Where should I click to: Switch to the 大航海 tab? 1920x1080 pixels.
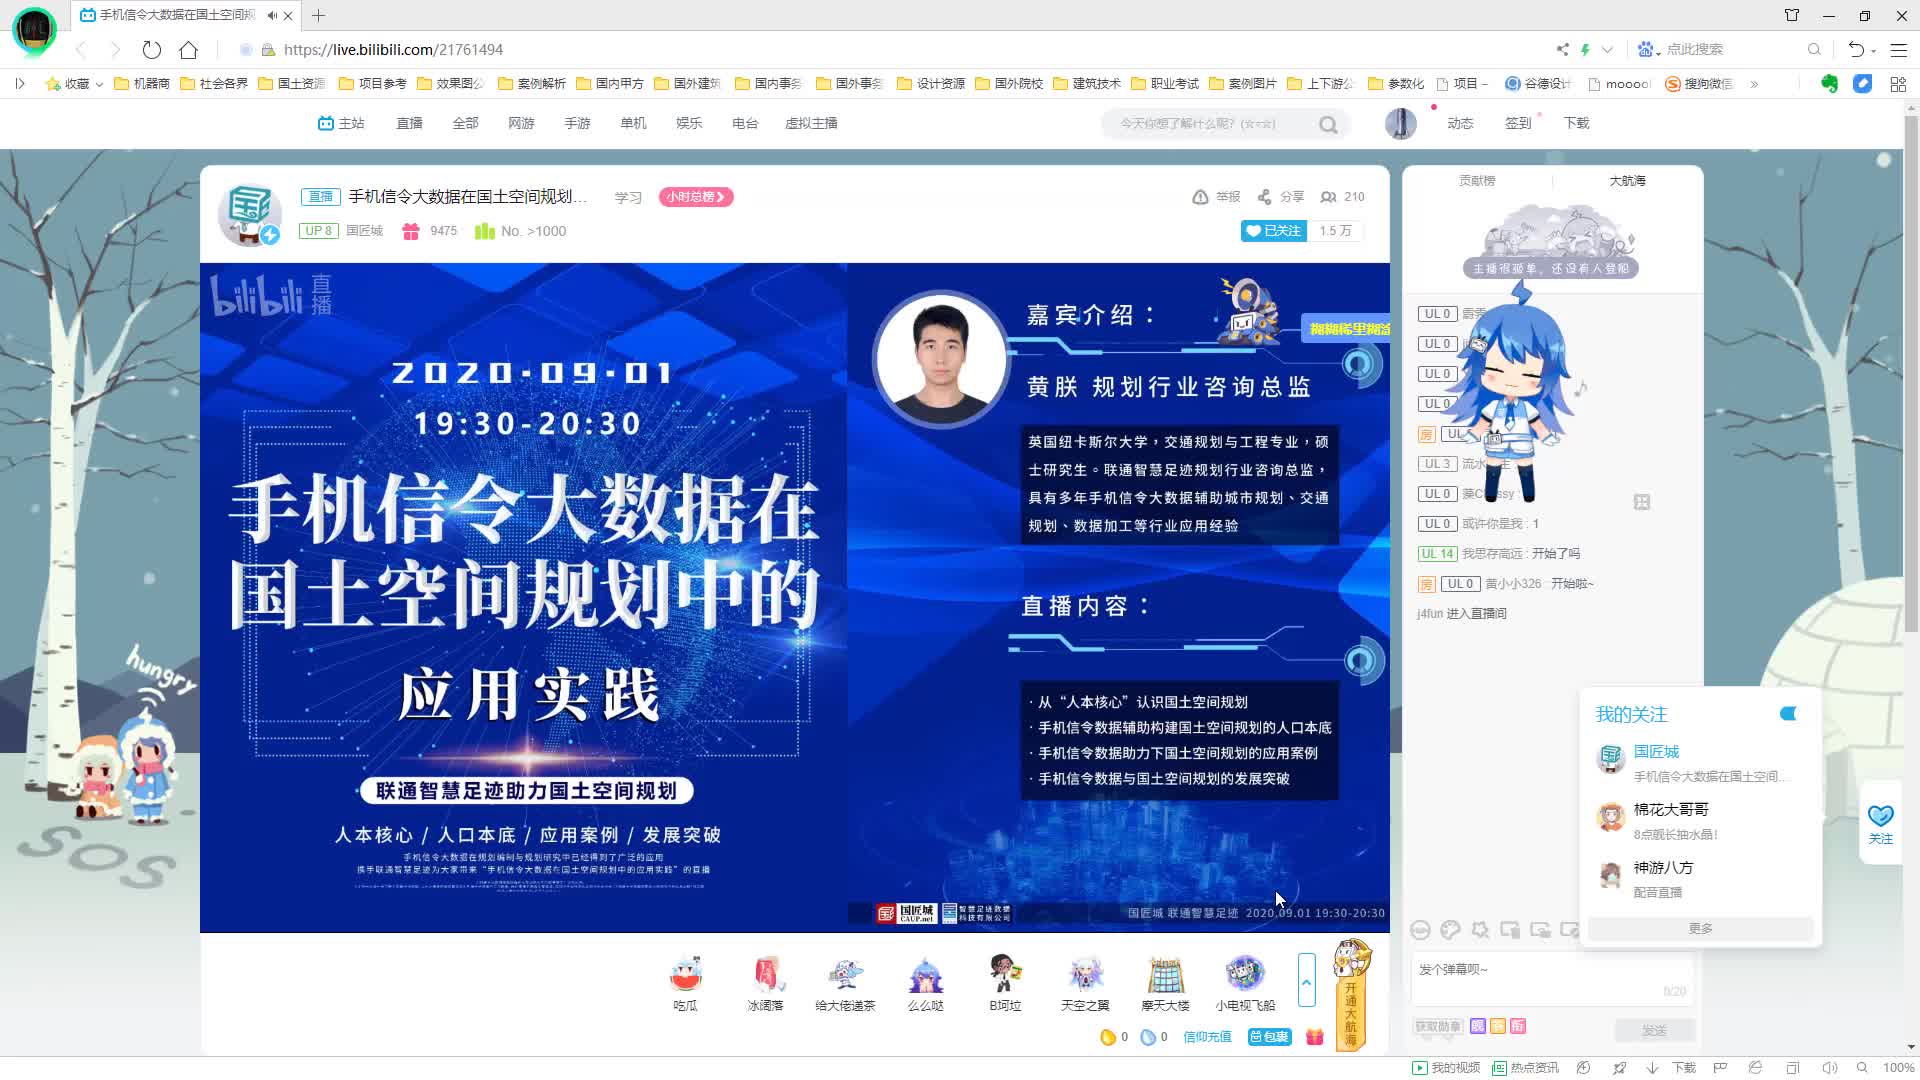click(1627, 181)
